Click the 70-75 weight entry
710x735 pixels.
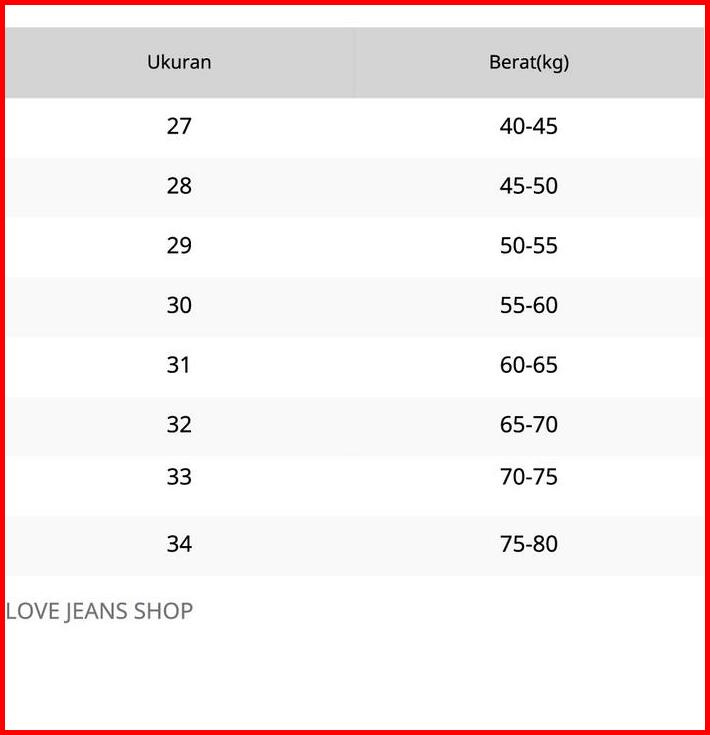[x=529, y=477]
